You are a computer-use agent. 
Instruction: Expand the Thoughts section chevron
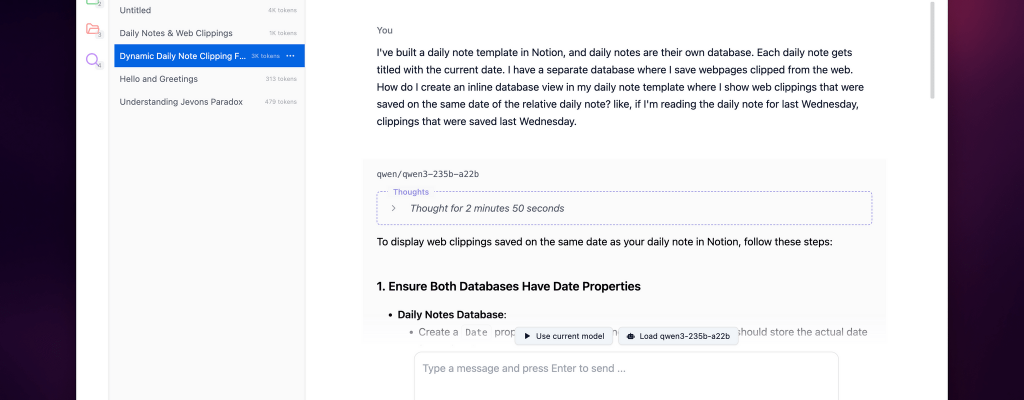[x=393, y=208]
